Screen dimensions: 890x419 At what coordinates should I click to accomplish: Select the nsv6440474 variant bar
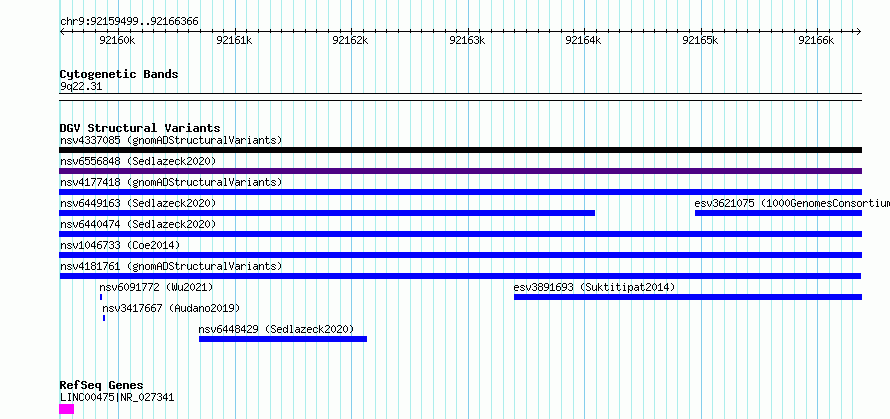tap(460, 234)
